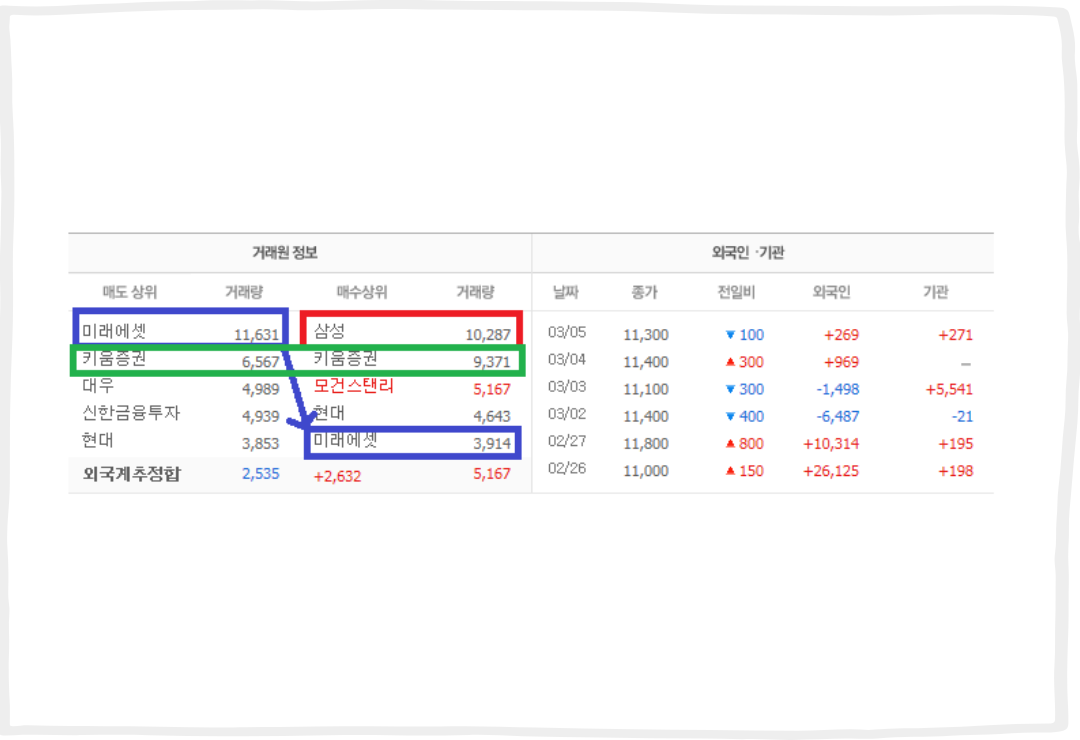Select 삼성 in the top-buyer list
The width and height of the screenshot is (1080, 740).
coord(329,331)
